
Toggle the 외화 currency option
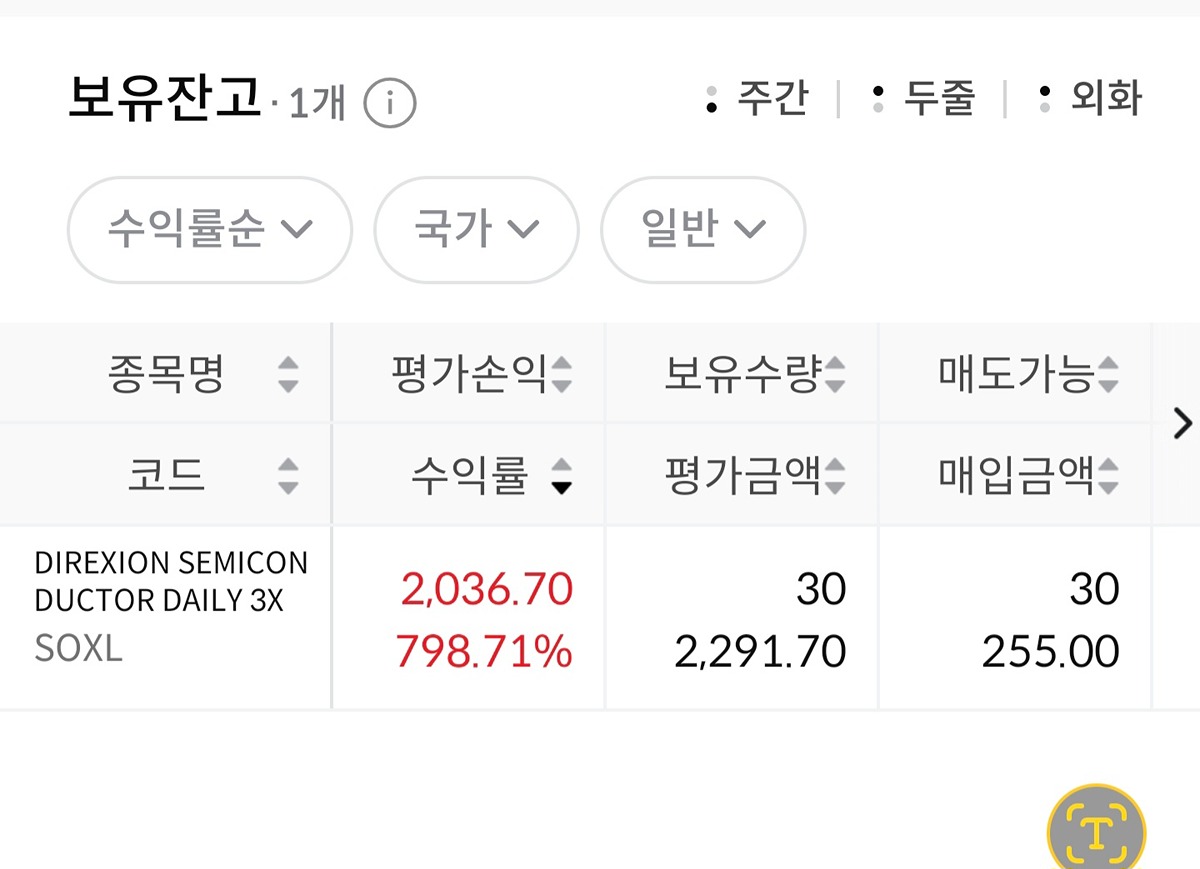pos(1091,99)
